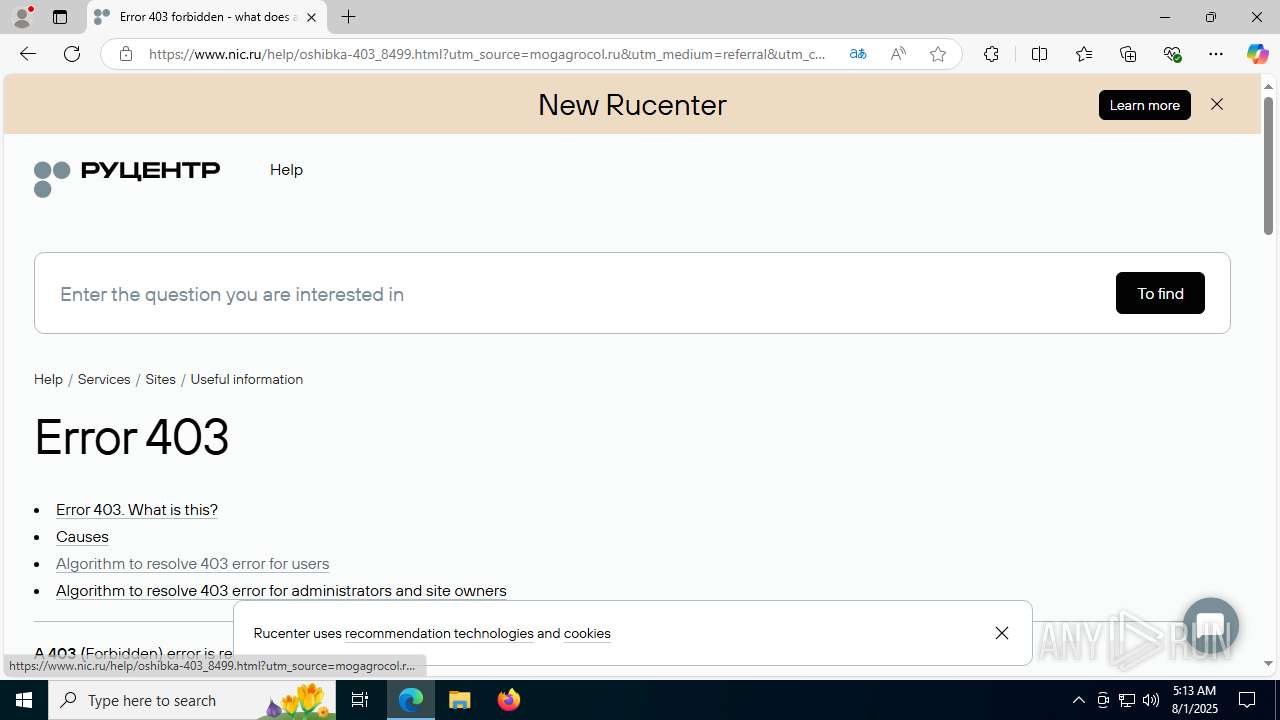Add this page to favorites star
1280x720 pixels.
point(937,54)
